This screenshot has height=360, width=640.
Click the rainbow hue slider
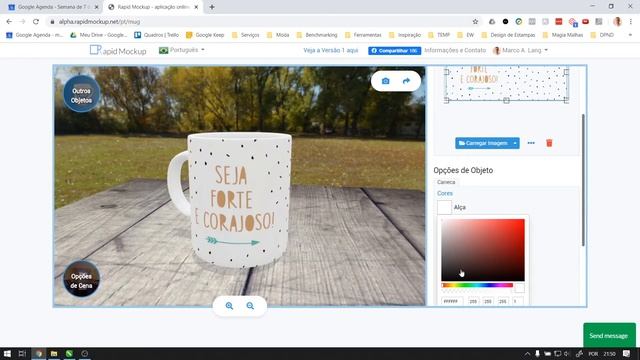(477, 285)
